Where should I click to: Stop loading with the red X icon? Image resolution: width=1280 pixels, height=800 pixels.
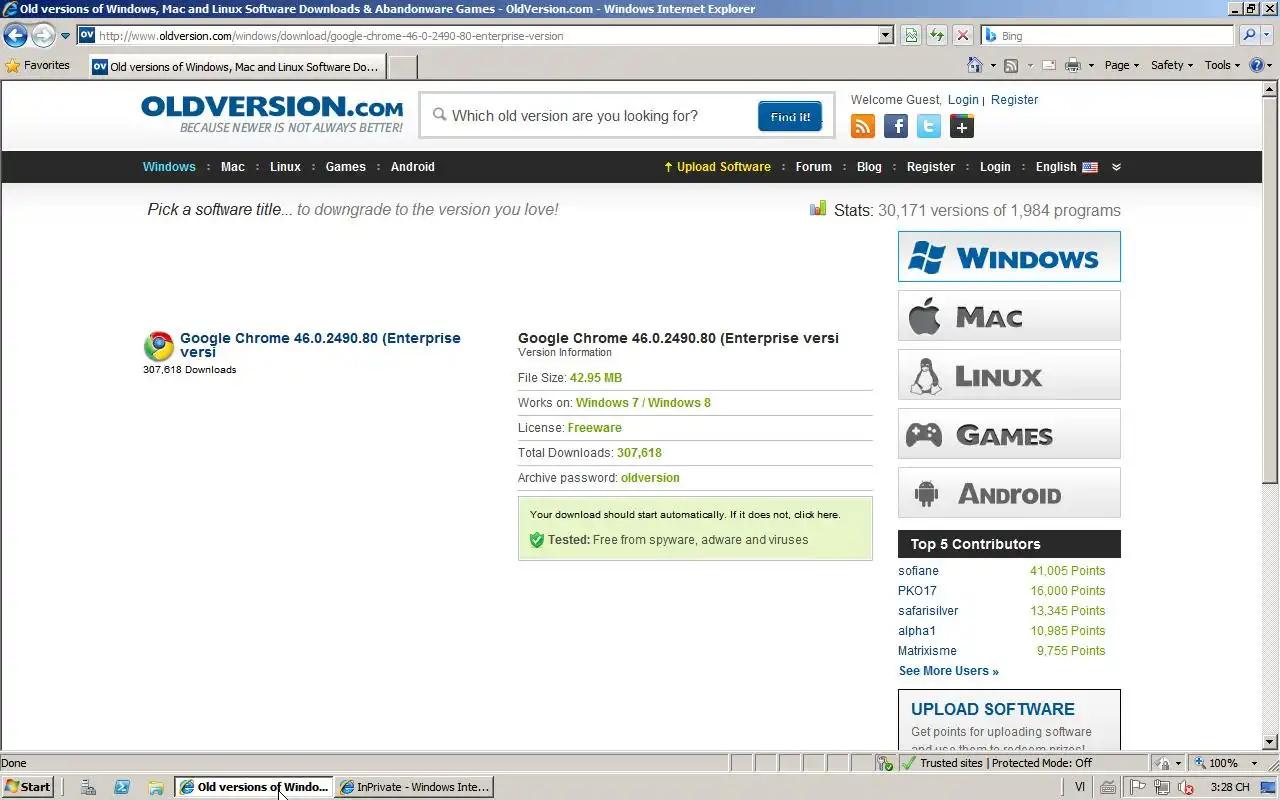(962, 35)
